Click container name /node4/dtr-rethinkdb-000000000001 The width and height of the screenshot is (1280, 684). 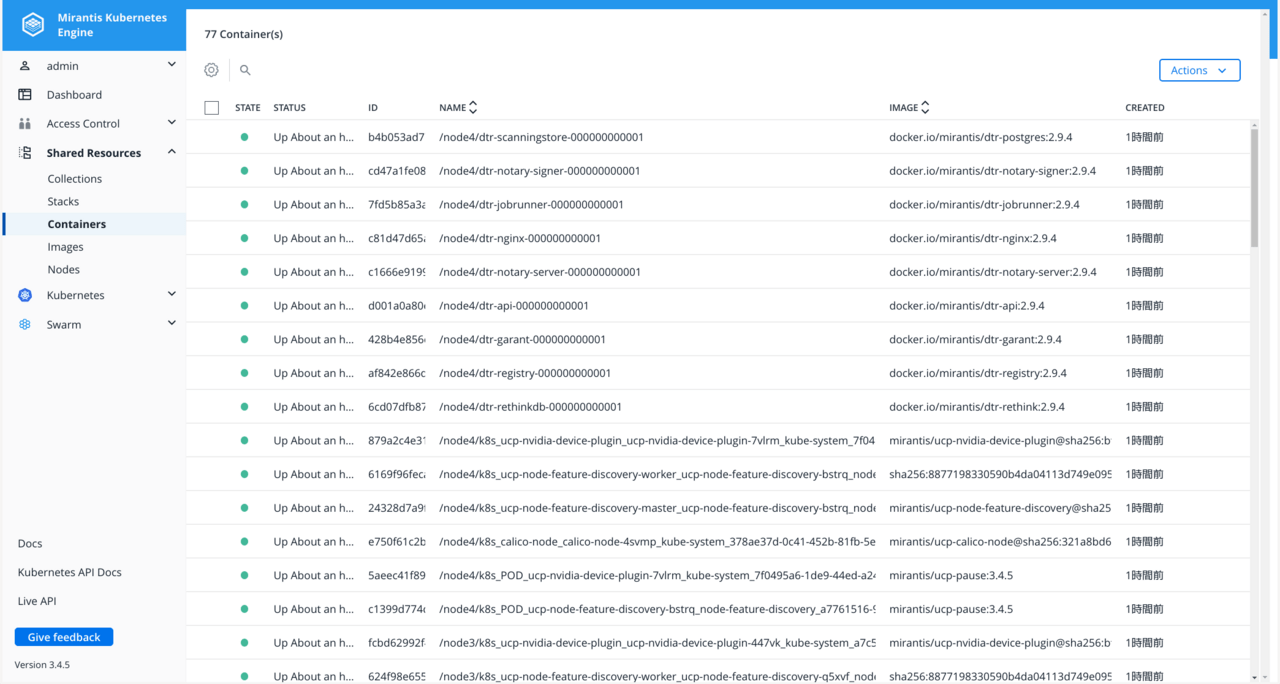tap(530, 407)
